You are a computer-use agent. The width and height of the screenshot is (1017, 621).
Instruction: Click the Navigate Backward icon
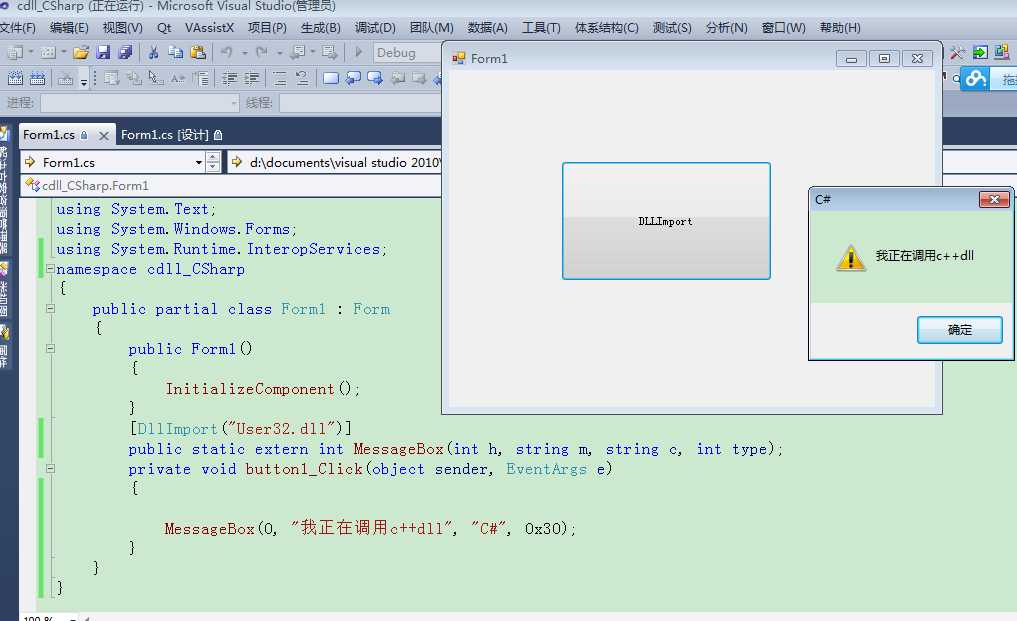[298, 53]
